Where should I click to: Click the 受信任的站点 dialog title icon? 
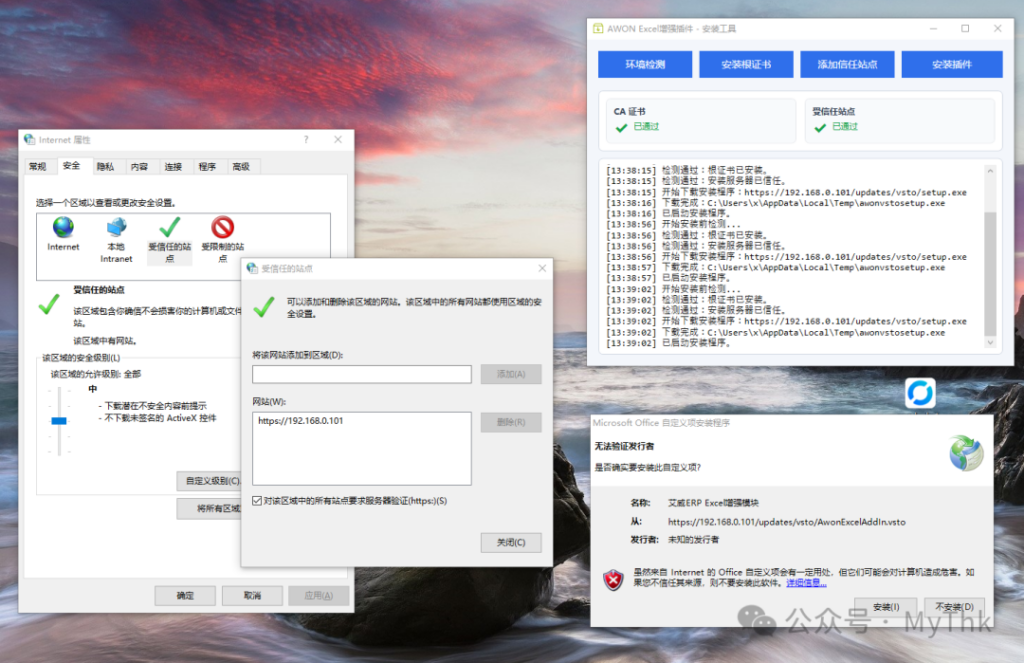click(x=252, y=268)
